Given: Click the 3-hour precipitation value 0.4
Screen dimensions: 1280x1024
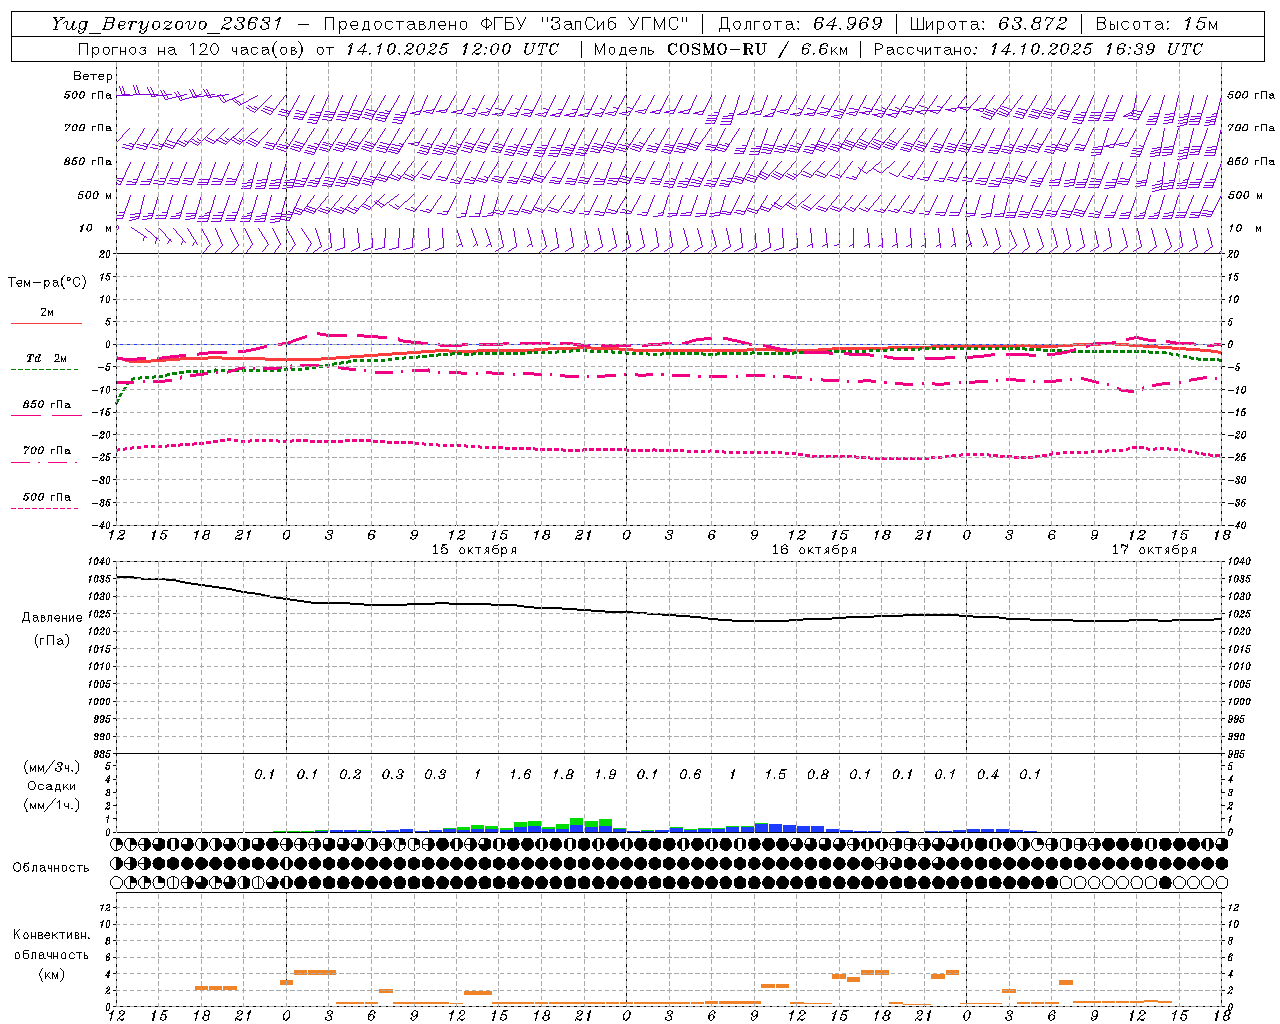Looking at the screenshot, I should (988, 774).
